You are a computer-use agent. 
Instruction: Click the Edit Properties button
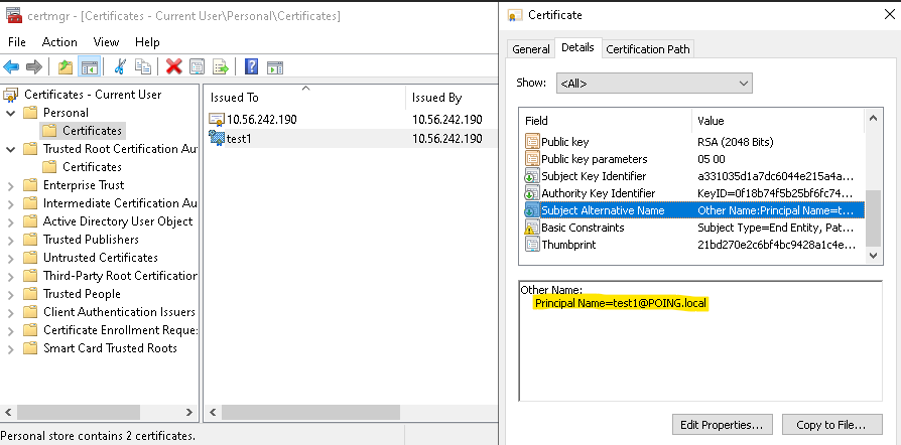tap(722, 425)
